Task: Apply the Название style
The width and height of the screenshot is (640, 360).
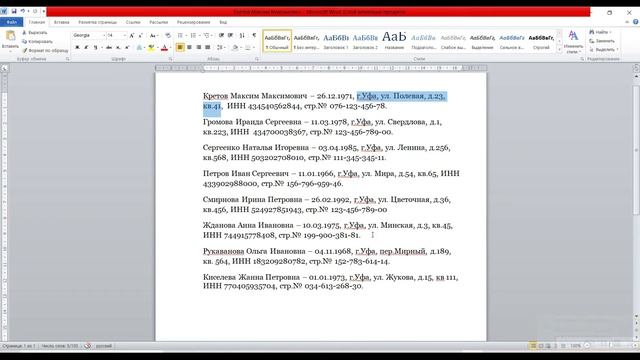Action: tap(394, 41)
